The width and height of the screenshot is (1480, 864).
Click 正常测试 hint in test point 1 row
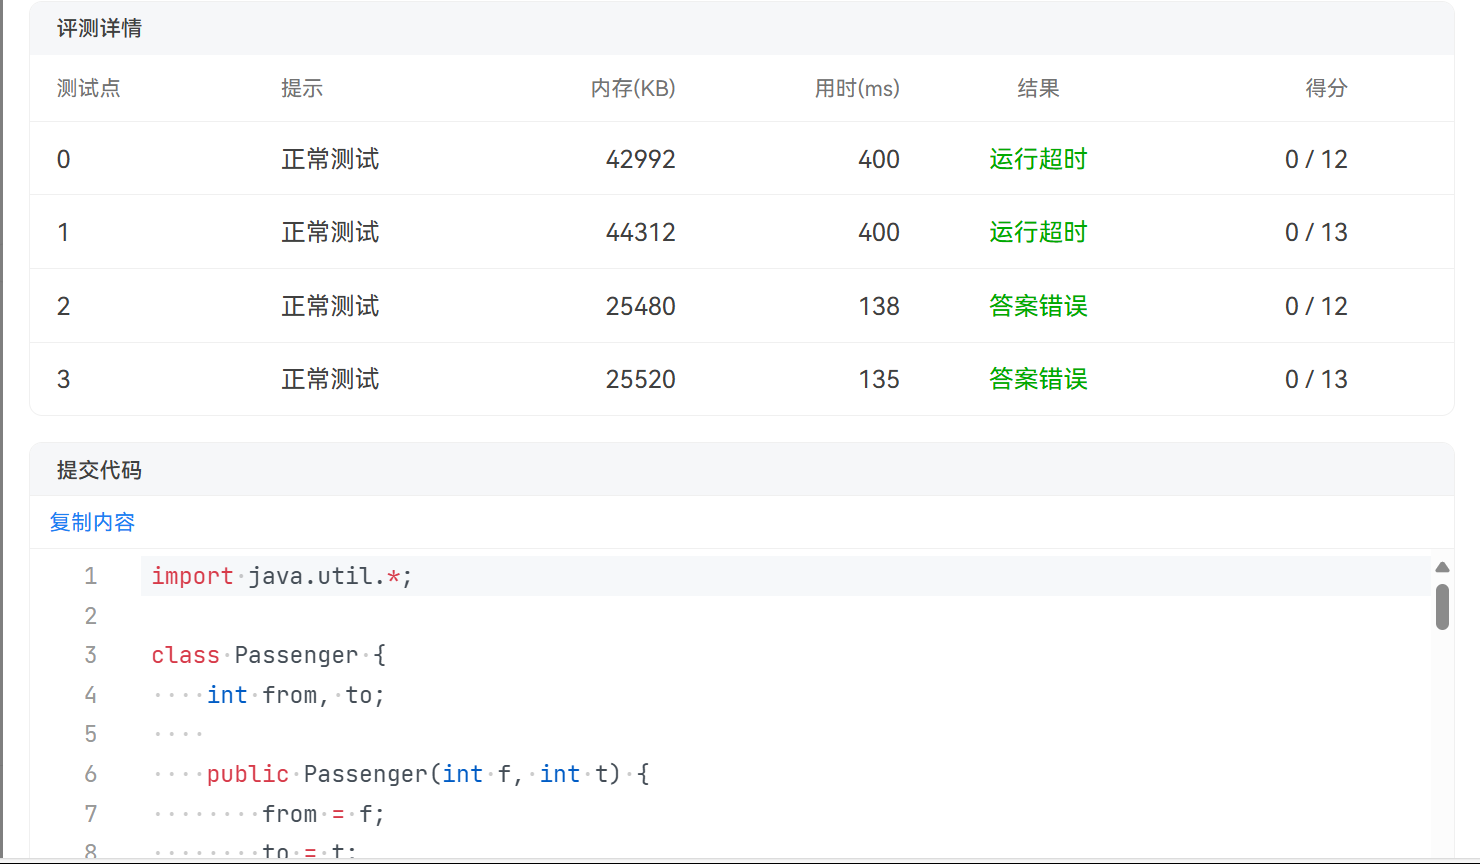[x=330, y=232]
